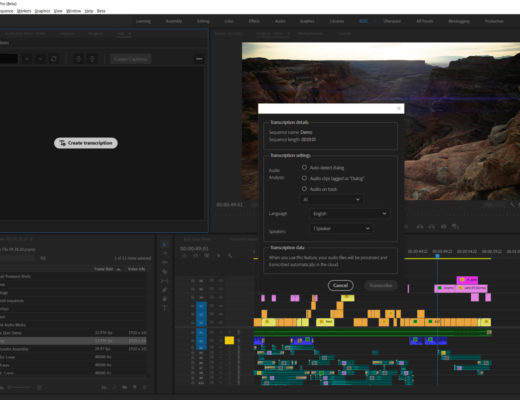The image size is (520, 400).
Task: Click the Transcribe button in dialog
Action: (381, 285)
